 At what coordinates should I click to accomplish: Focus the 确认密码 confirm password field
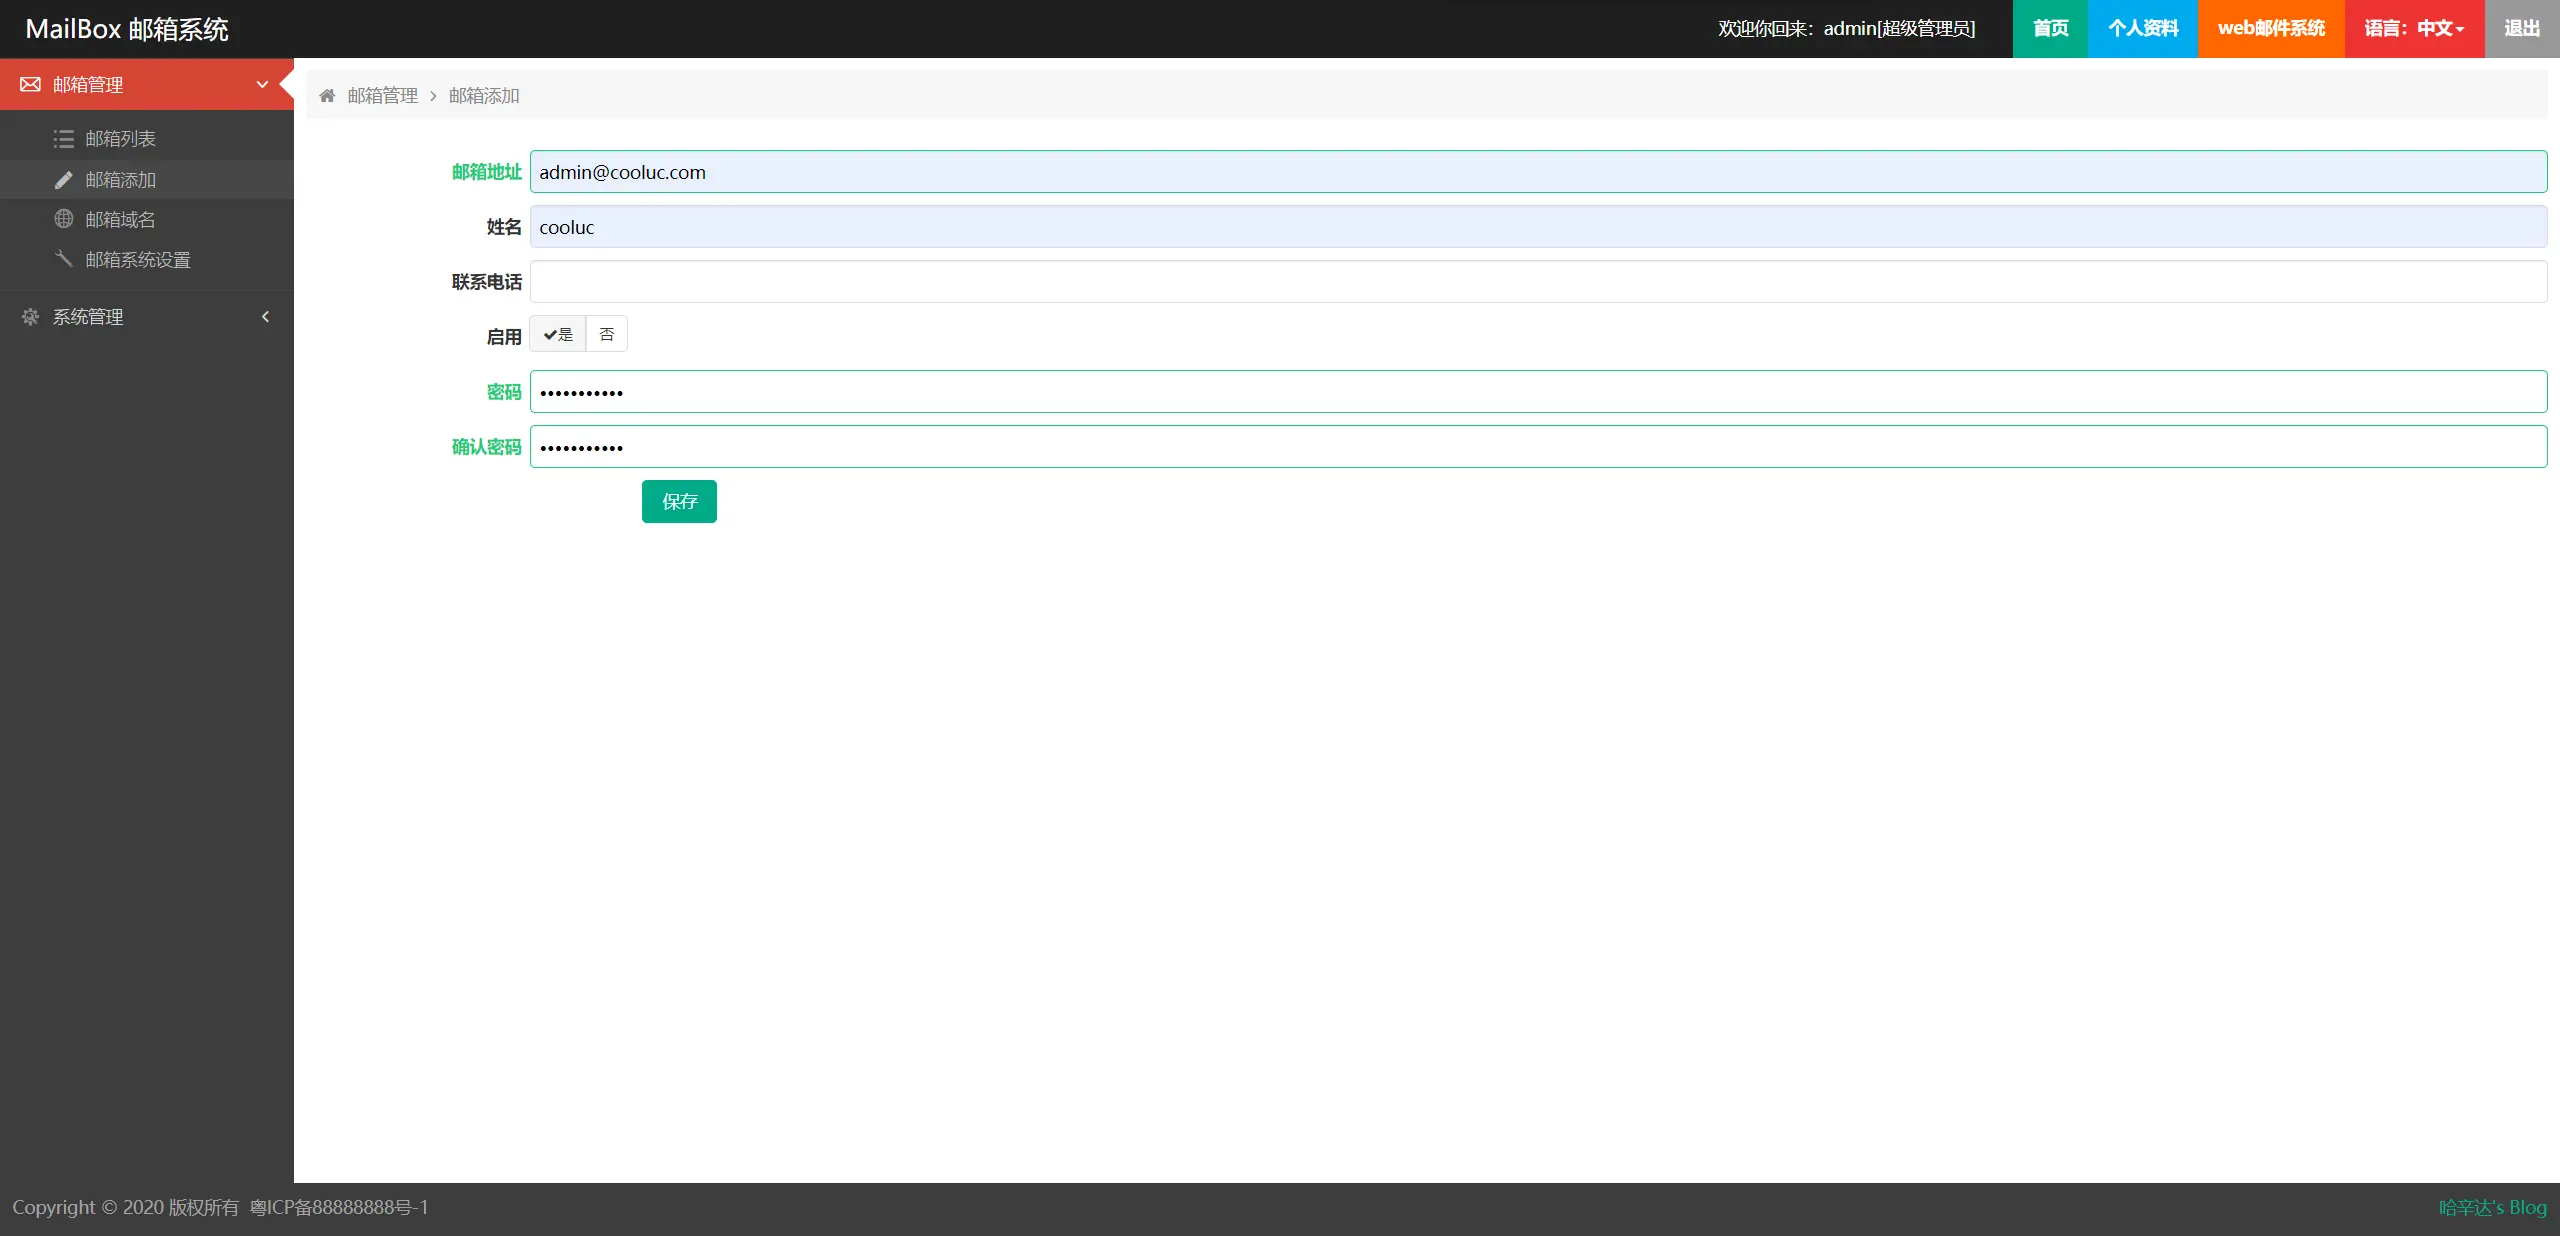(1538, 447)
